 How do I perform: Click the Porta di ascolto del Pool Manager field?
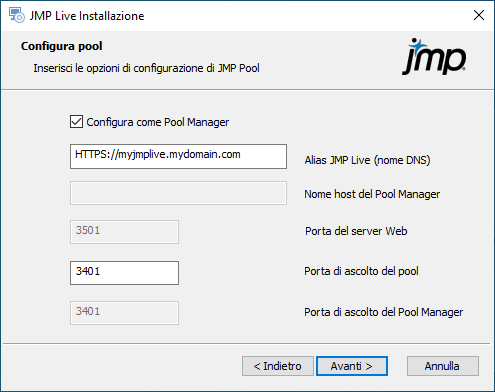[124, 313]
